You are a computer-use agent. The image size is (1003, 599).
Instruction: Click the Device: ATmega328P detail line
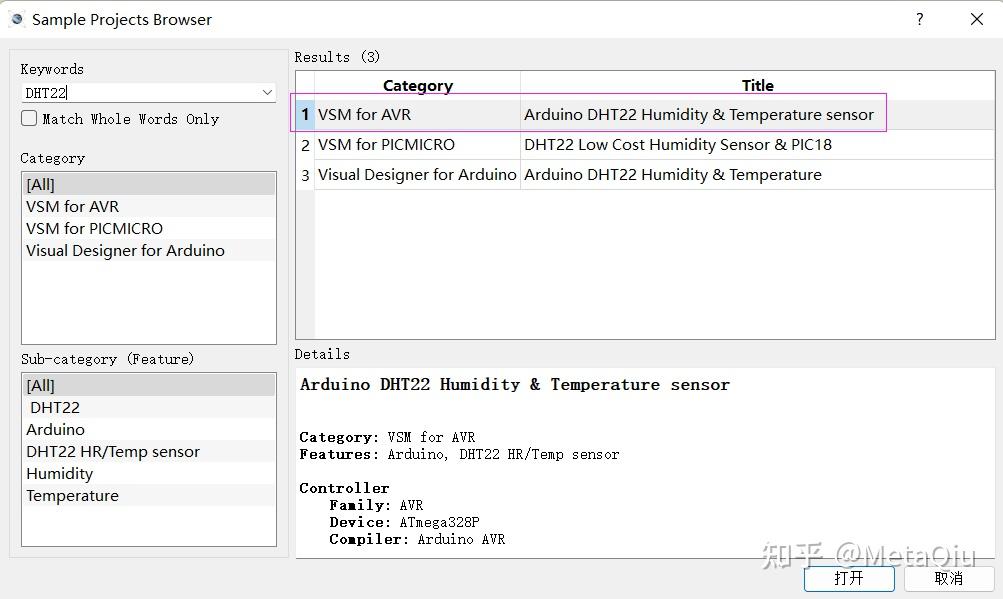[404, 522]
